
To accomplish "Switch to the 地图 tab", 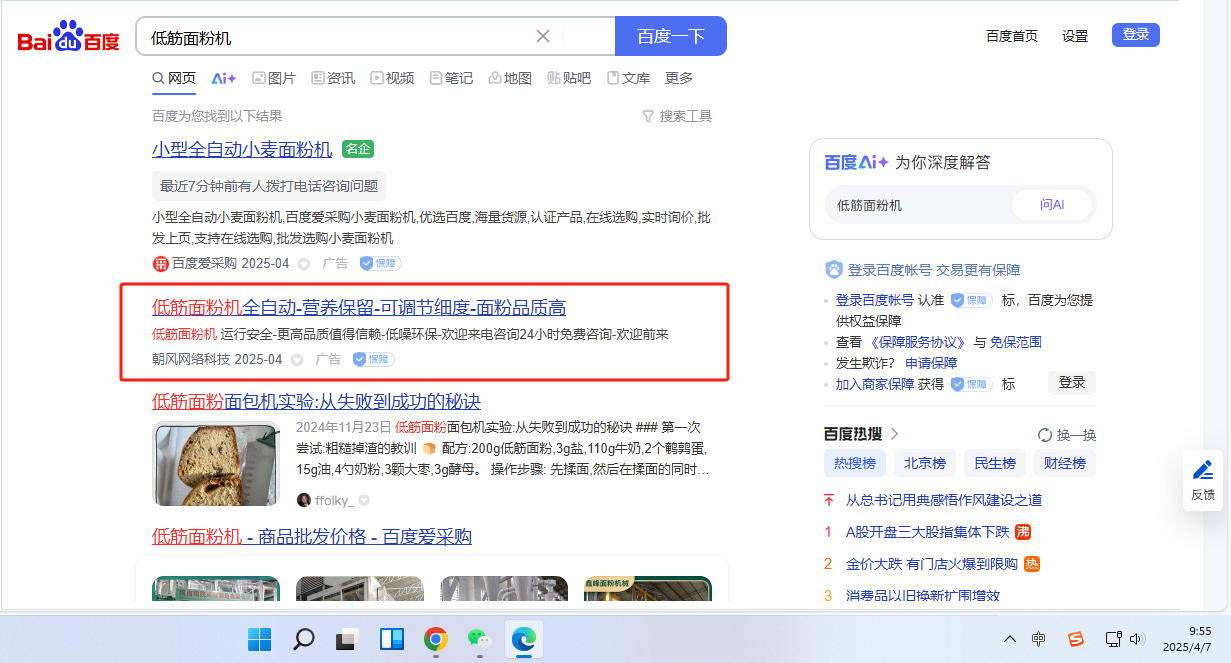I will click(510, 78).
